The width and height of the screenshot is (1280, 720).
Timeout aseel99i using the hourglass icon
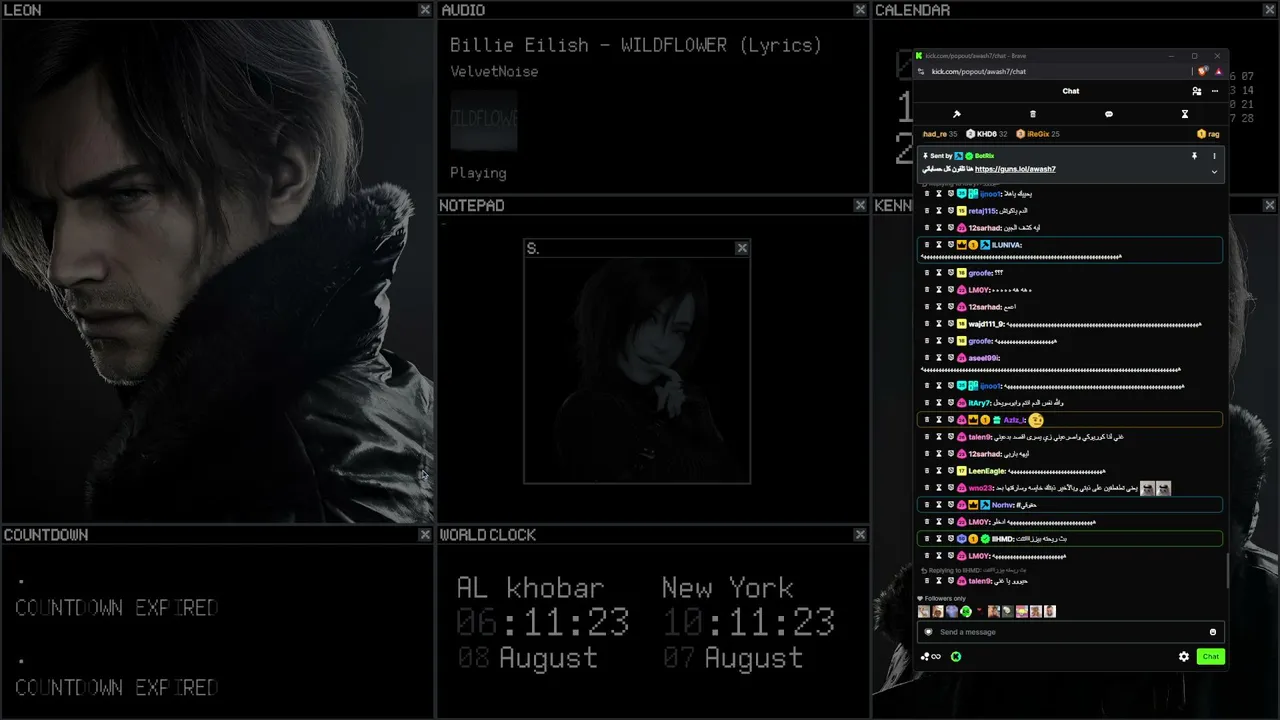click(x=939, y=358)
